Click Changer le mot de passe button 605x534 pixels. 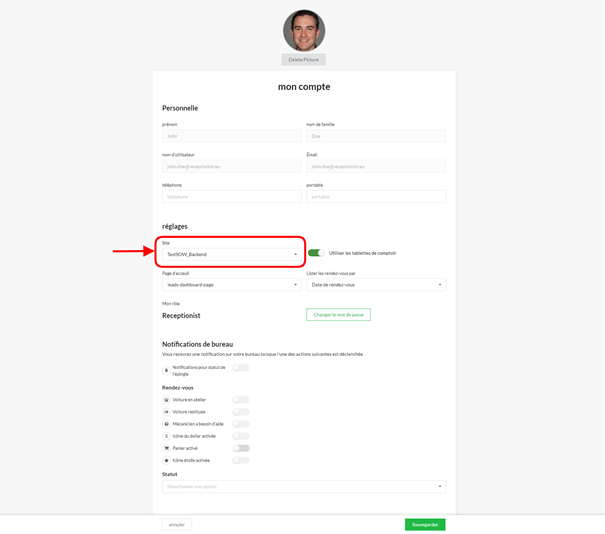[x=338, y=315]
